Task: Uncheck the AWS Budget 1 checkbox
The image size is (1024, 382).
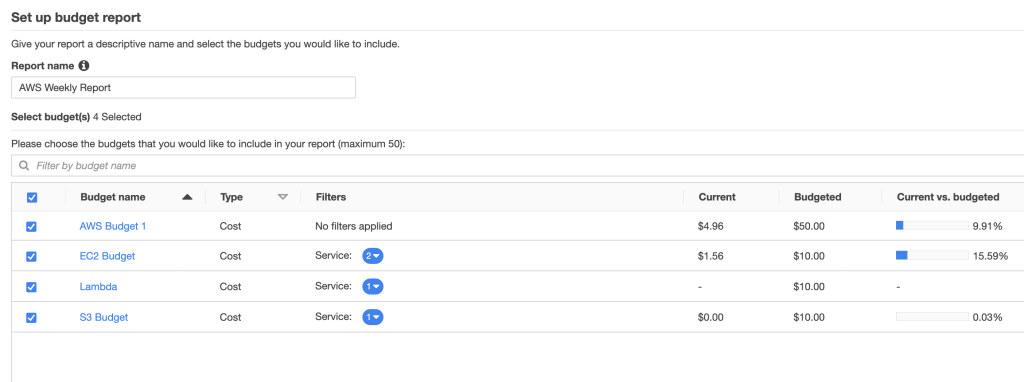Action: (x=31, y=227)
